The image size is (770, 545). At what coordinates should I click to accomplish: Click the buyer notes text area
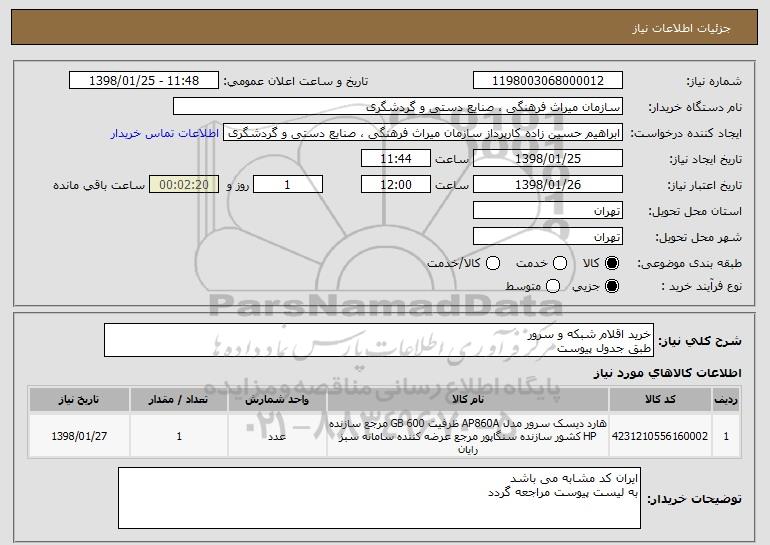coord(380,498)
